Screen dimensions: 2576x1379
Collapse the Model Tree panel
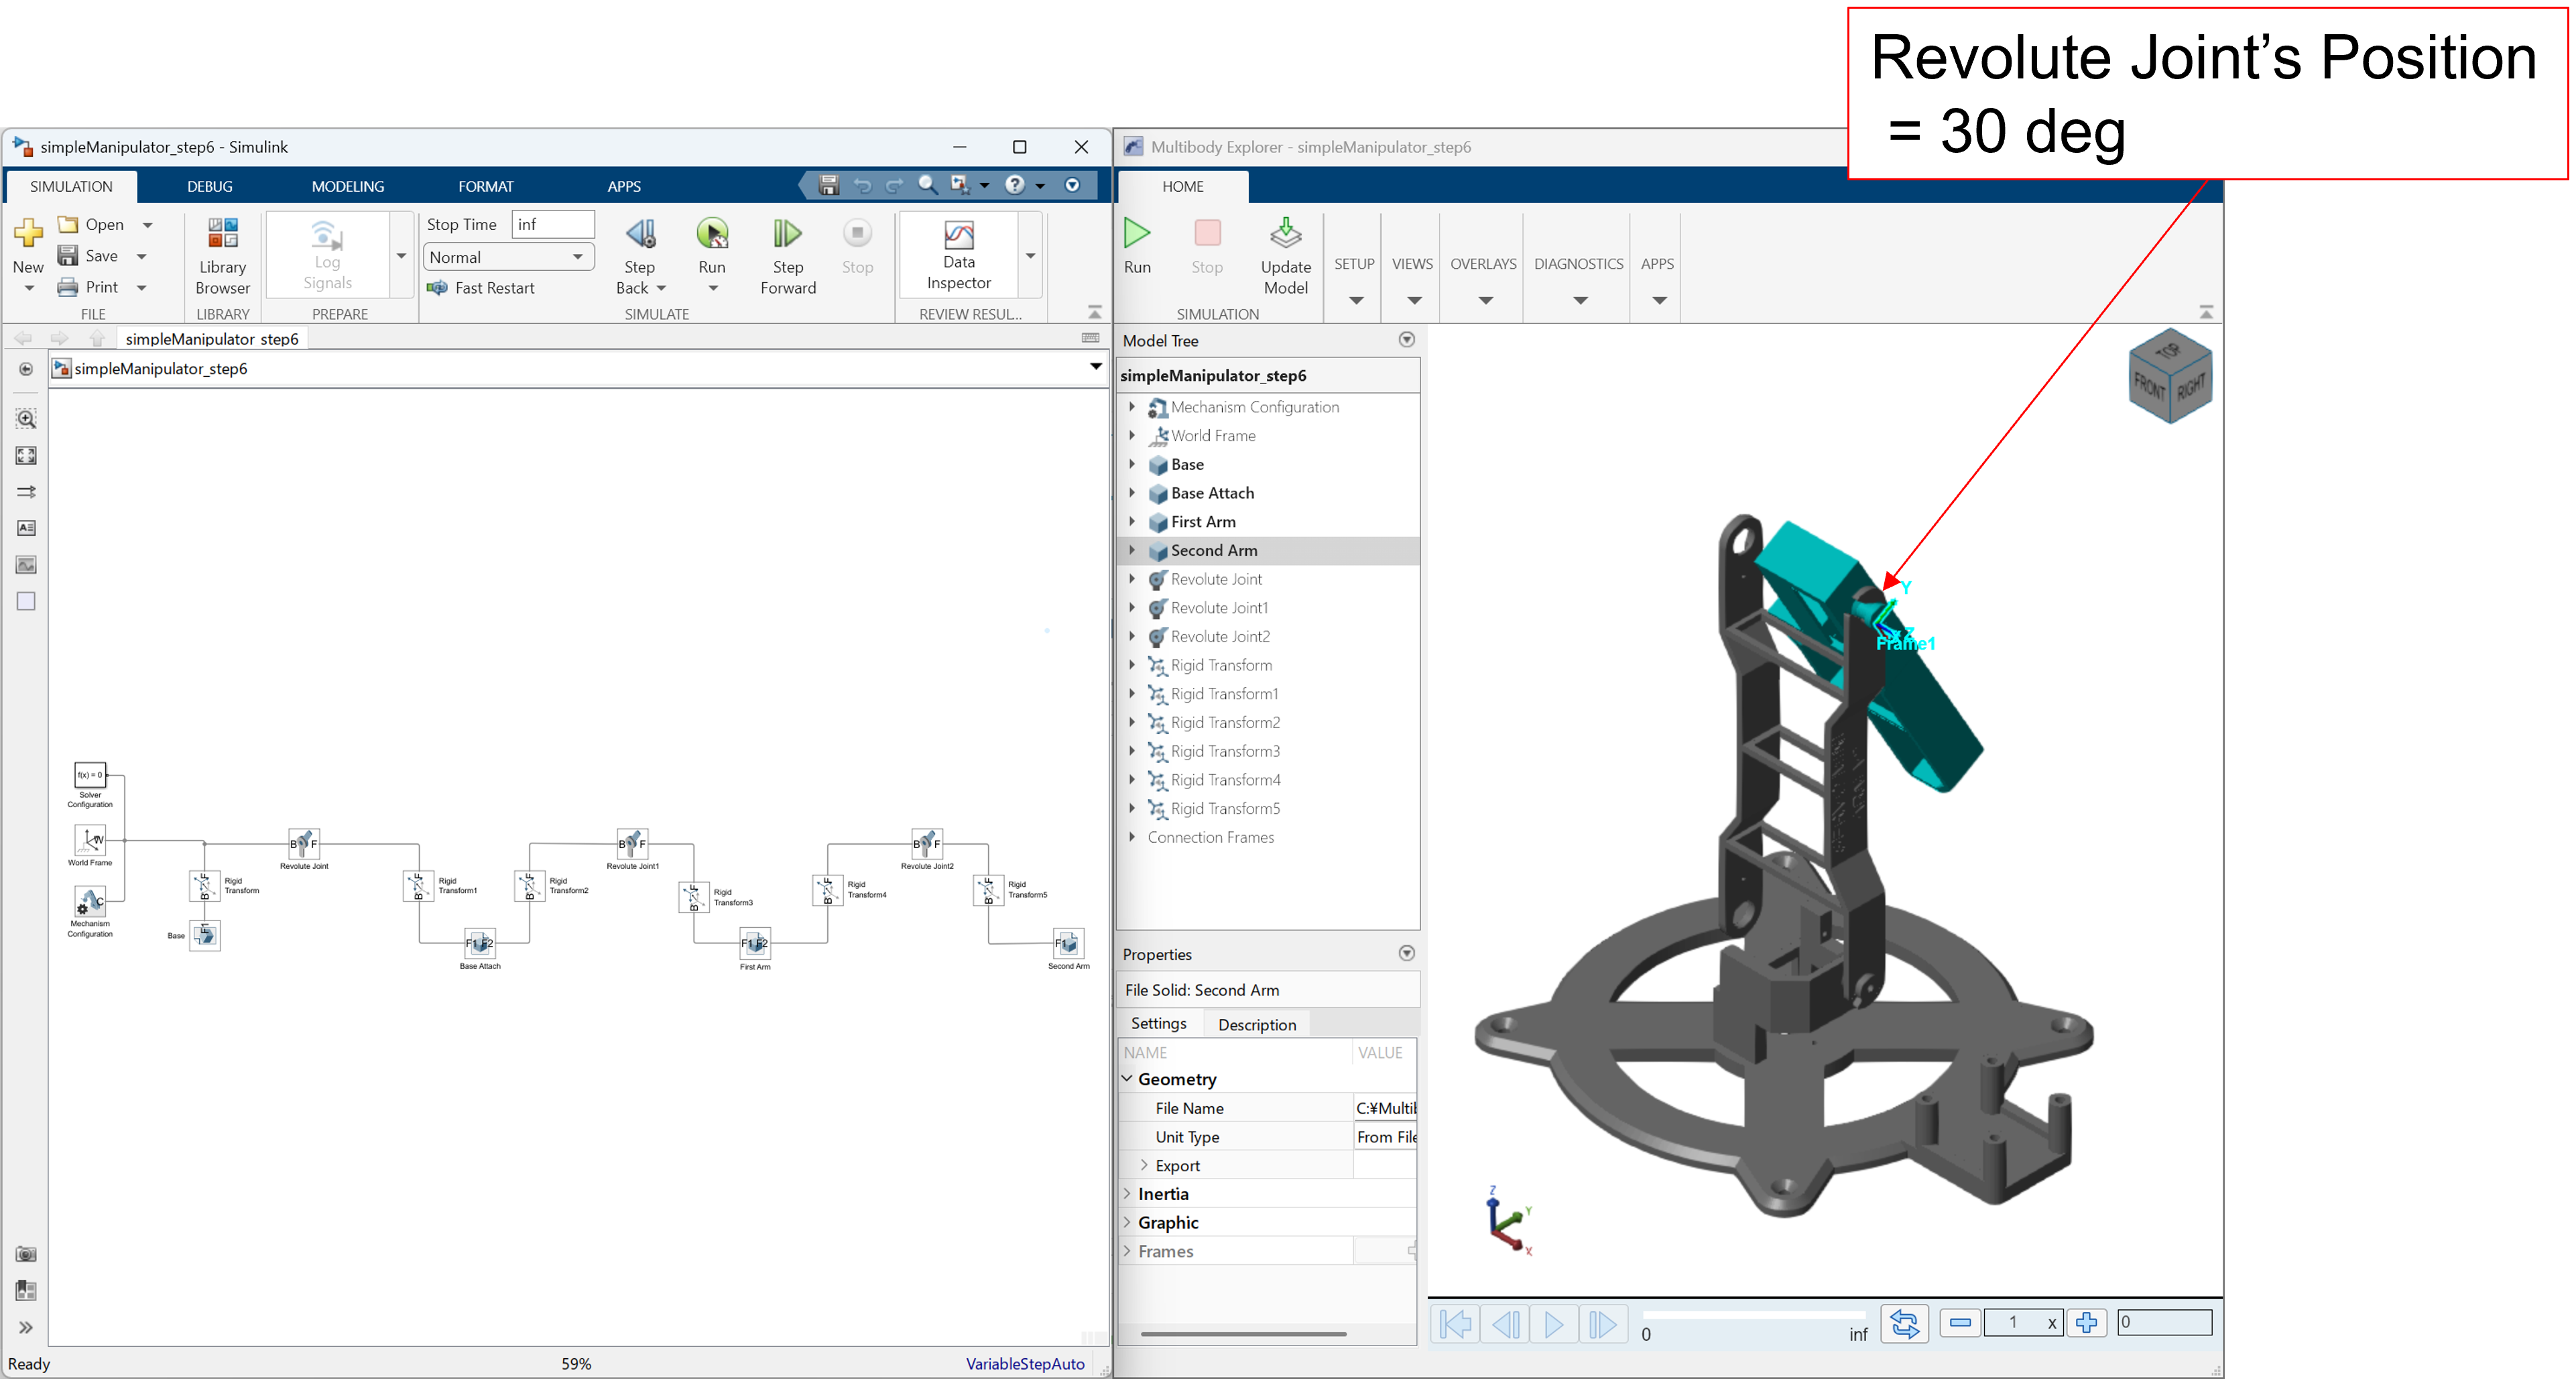[x=1406, y=340]
